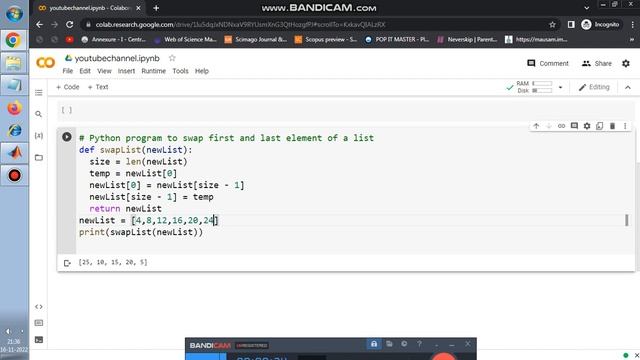View RAM and Disk usage bars
The width and height of the screenshot is (640, 360).
point(535,87)
